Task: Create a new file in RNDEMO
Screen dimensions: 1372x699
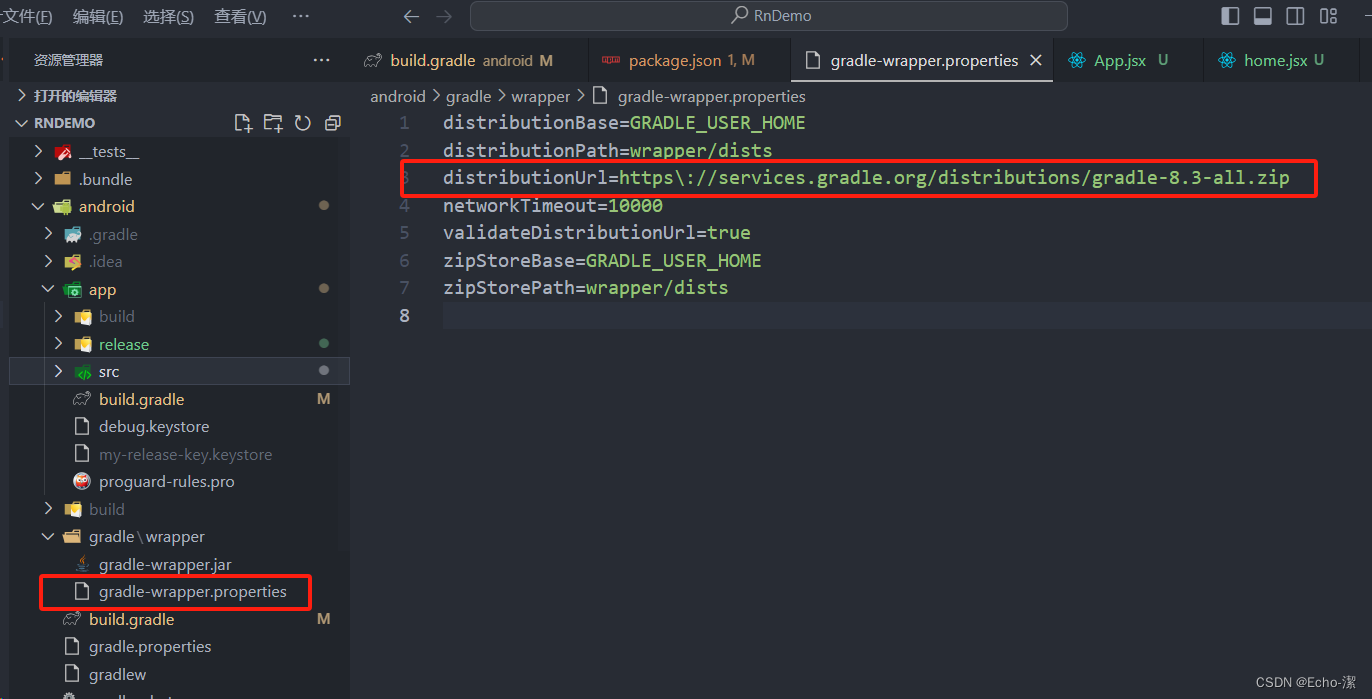Action: tap(243, 123)
